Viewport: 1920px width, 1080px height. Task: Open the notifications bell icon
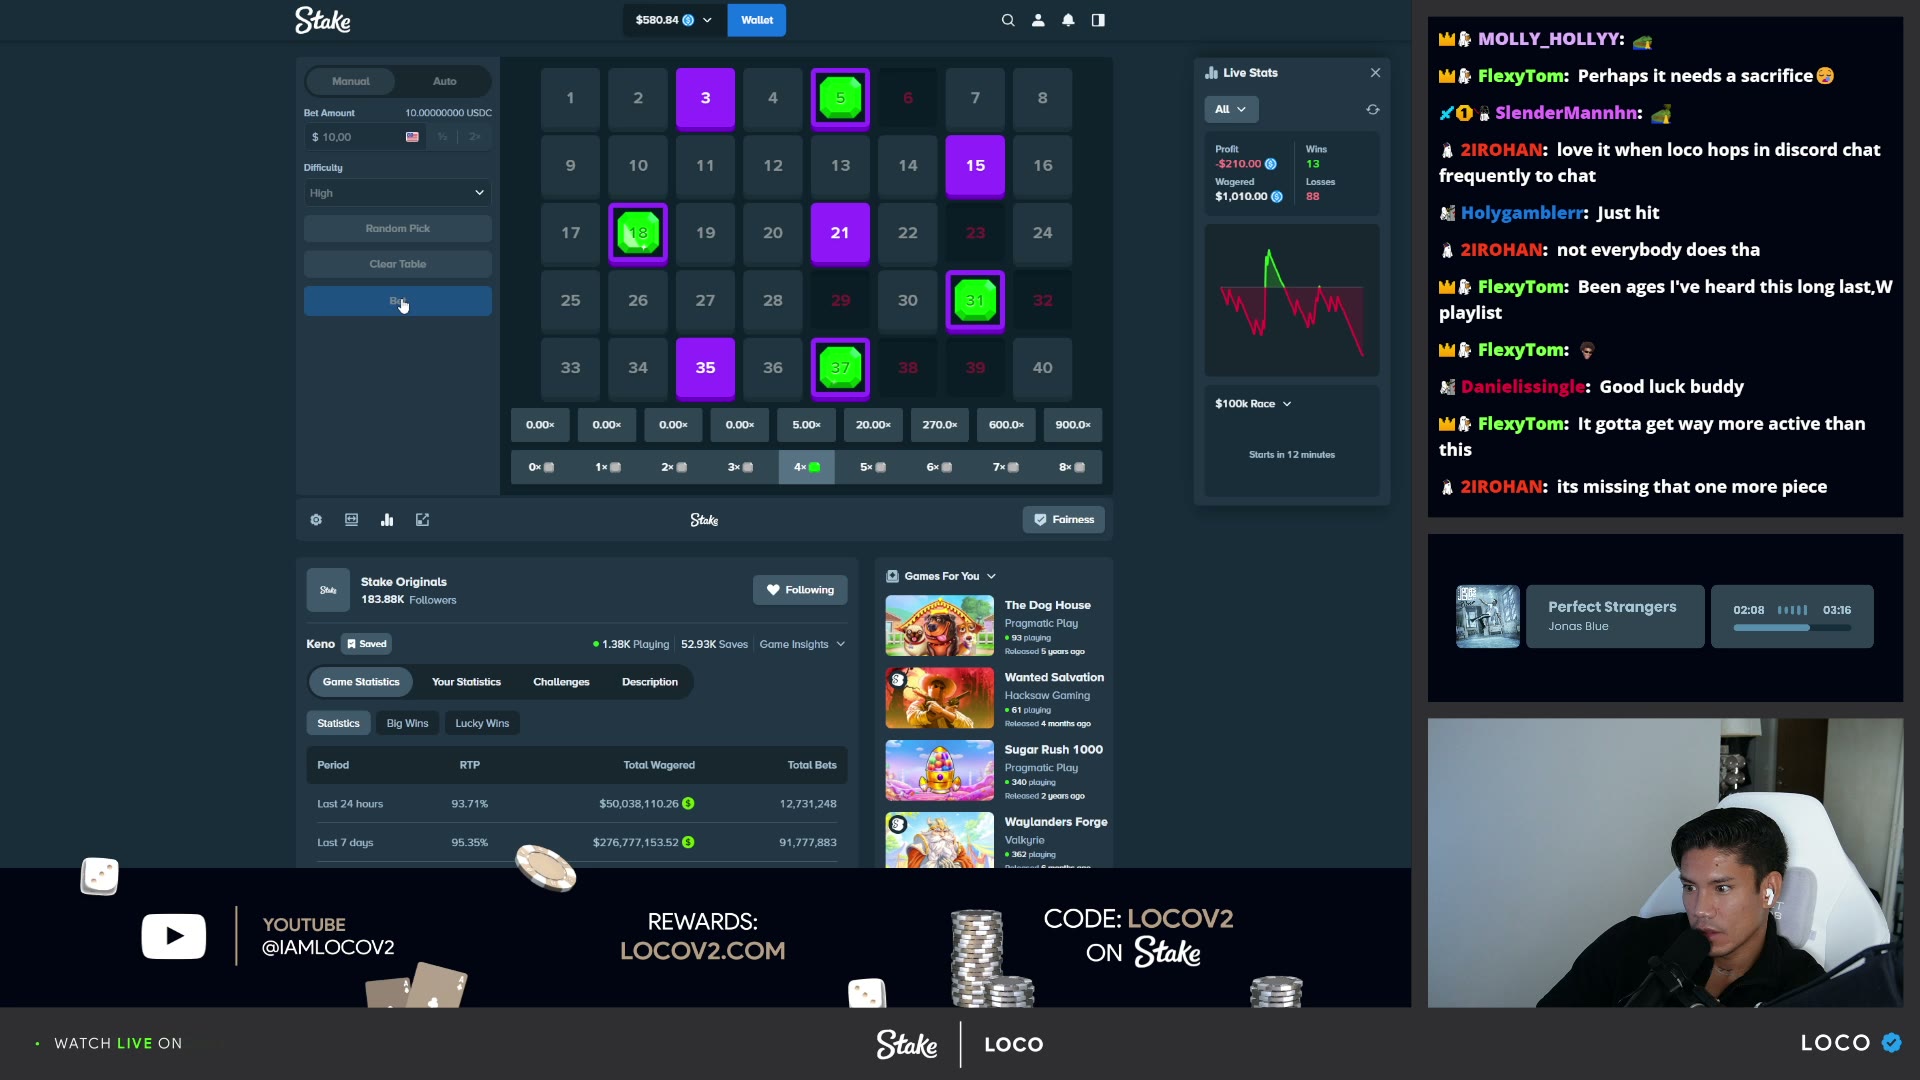[x=1068, y=20]
